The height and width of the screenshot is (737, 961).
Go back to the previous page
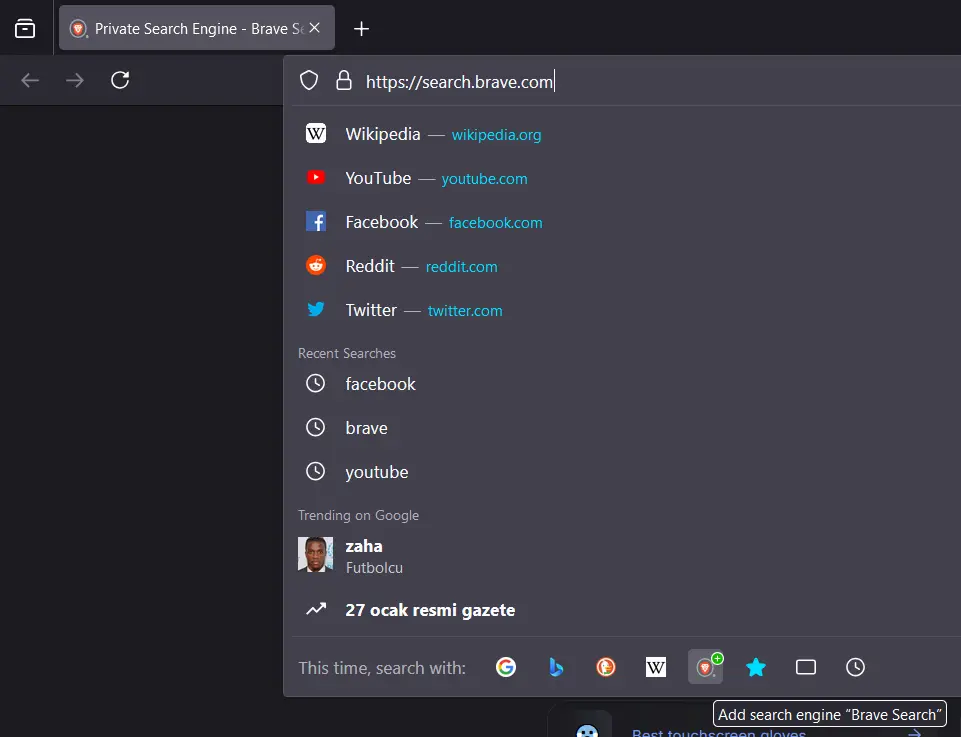pyautogui.click(x=30, y=80)
